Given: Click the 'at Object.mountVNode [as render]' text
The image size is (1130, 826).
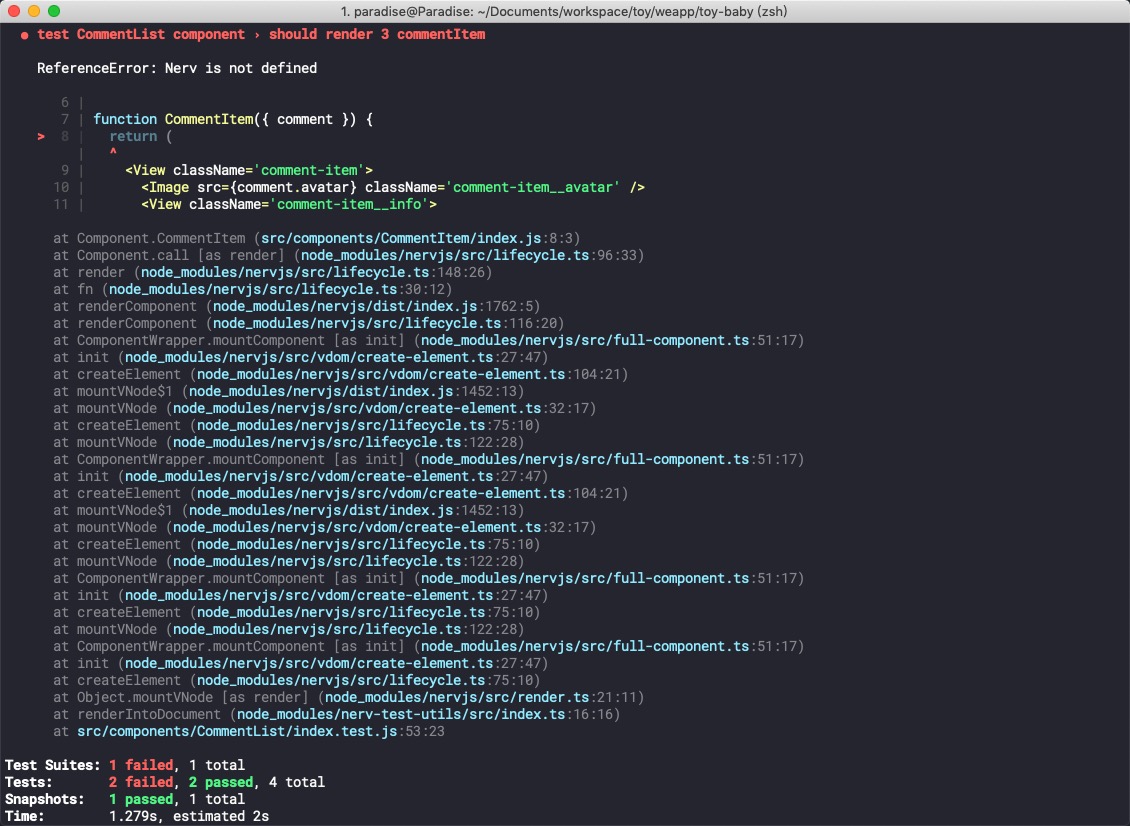Looking at the screenshot, I should click(181, 697).
